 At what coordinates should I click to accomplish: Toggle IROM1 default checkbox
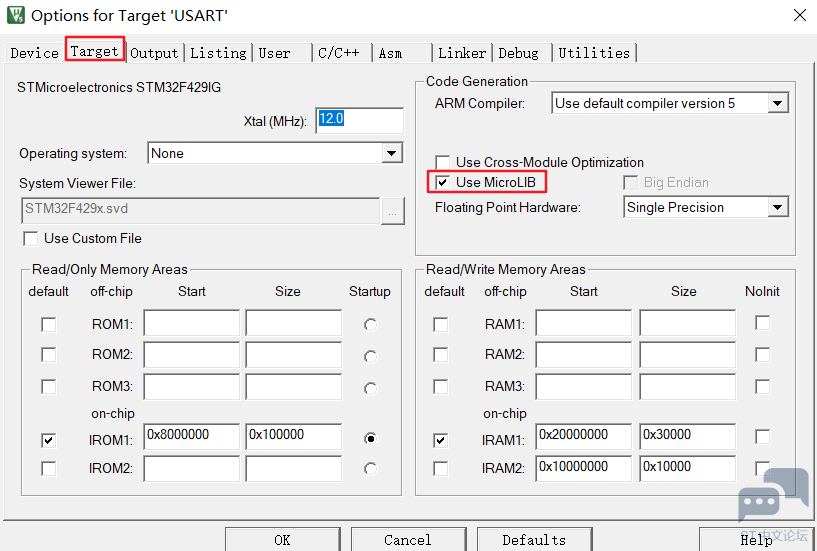point(48,439)
